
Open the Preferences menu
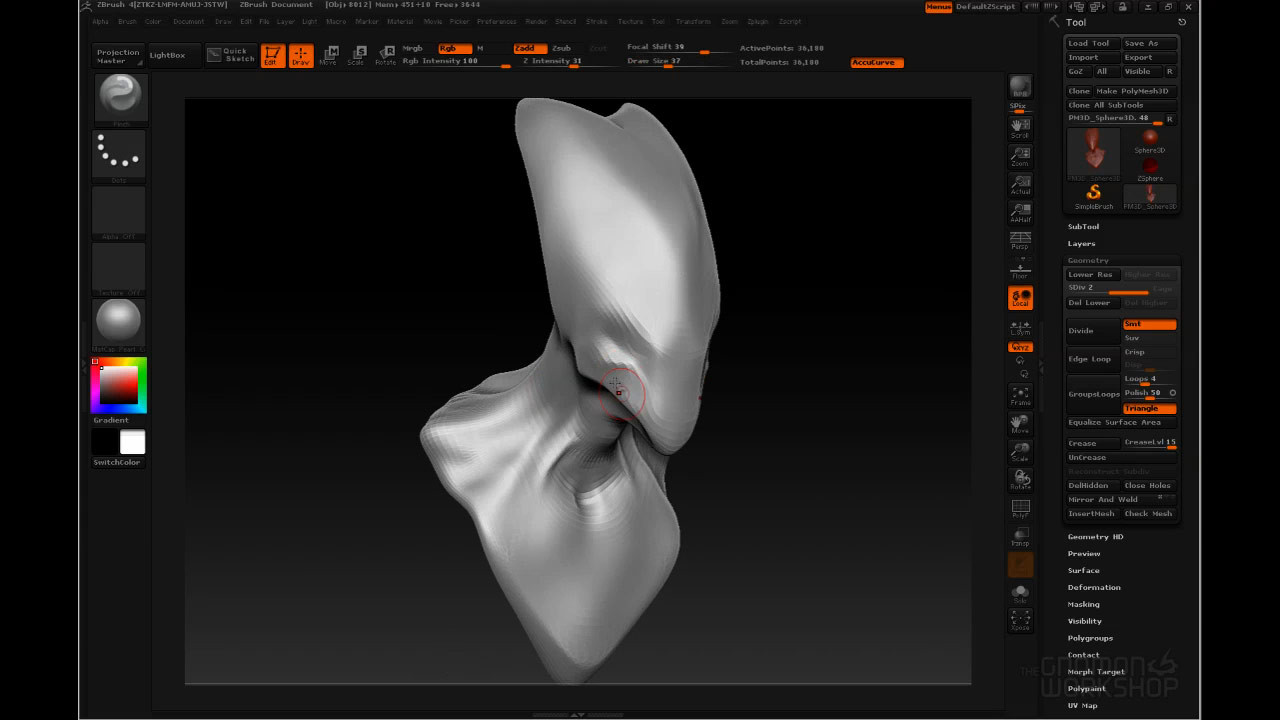coord(496,21)
